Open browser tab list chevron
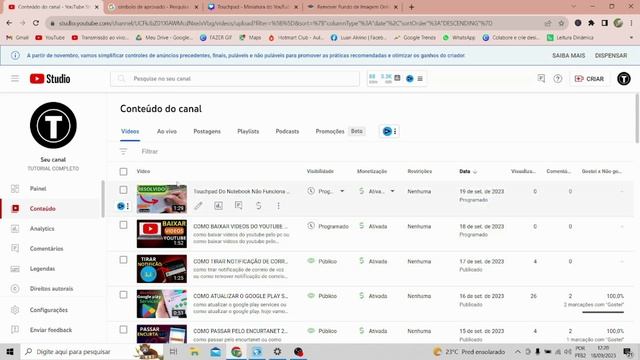 click(573, 7)
